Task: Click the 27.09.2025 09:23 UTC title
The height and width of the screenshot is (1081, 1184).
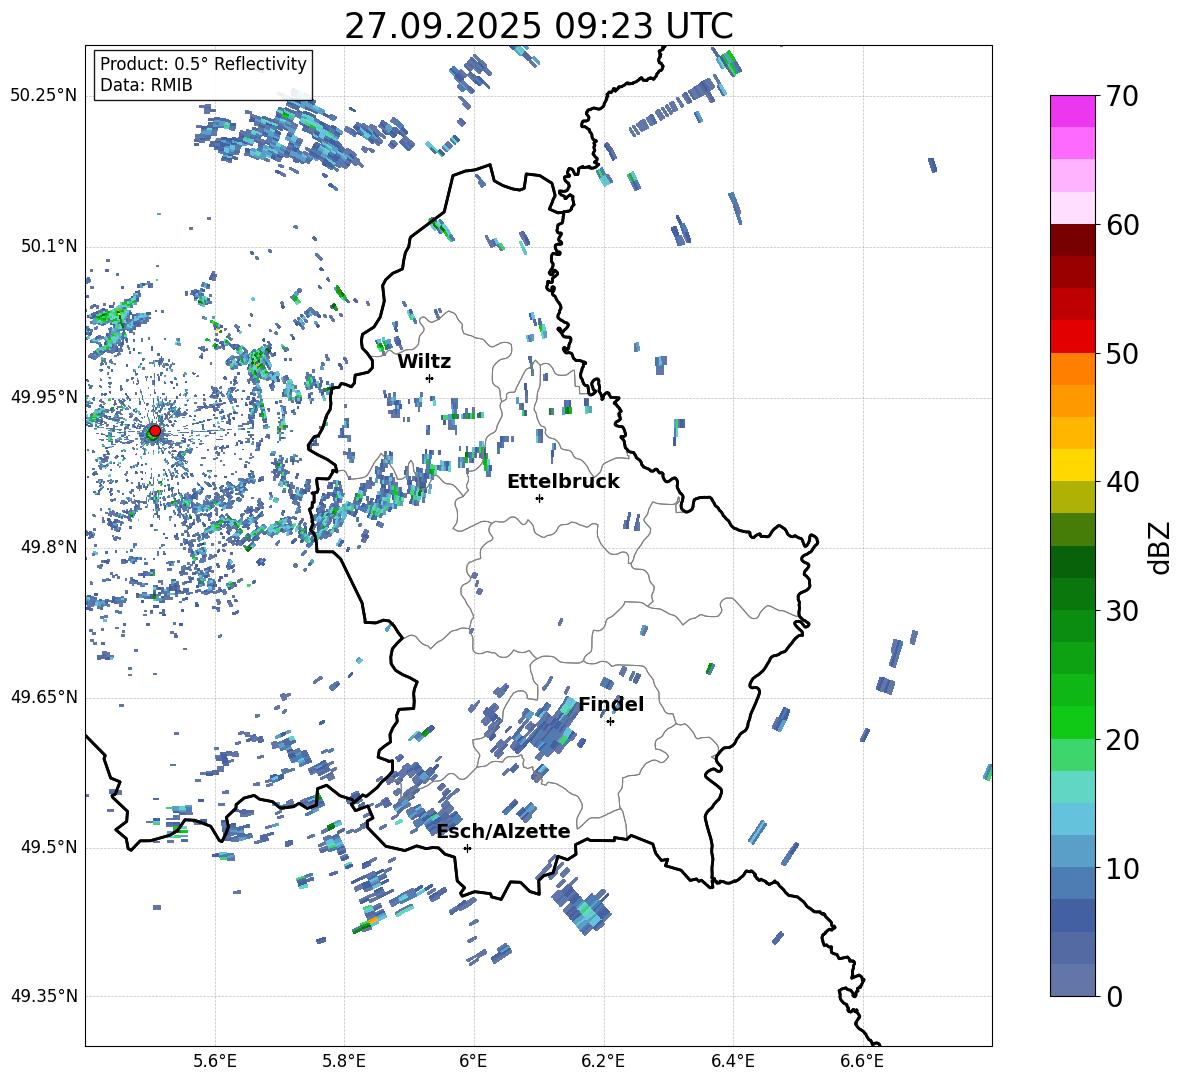Action: 538,26
